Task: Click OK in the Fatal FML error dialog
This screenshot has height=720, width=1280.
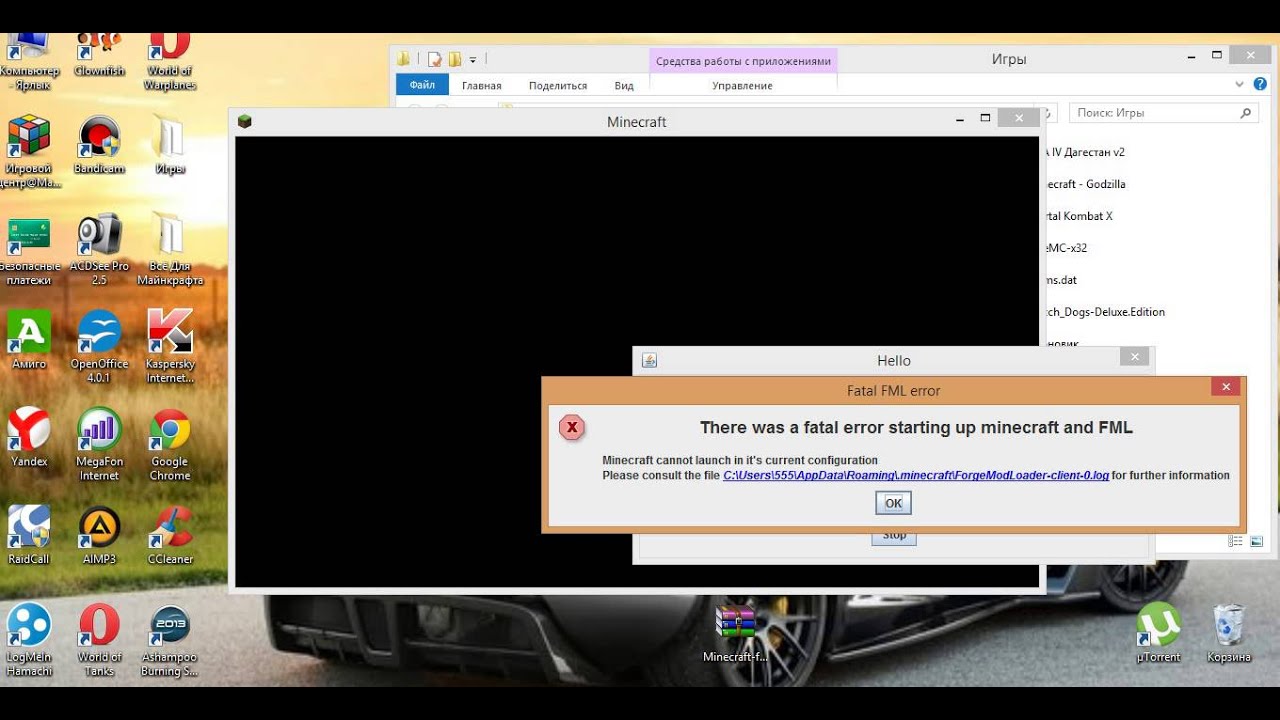Action: (893, 503)
